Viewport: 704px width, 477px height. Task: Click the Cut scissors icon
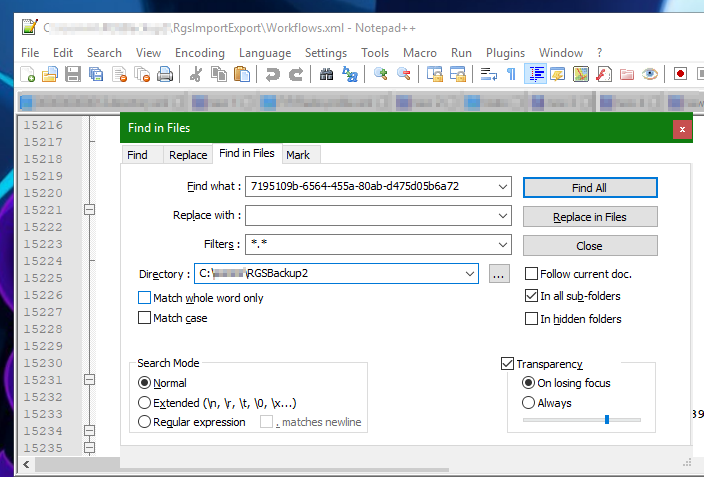click(x=196, y=74)
